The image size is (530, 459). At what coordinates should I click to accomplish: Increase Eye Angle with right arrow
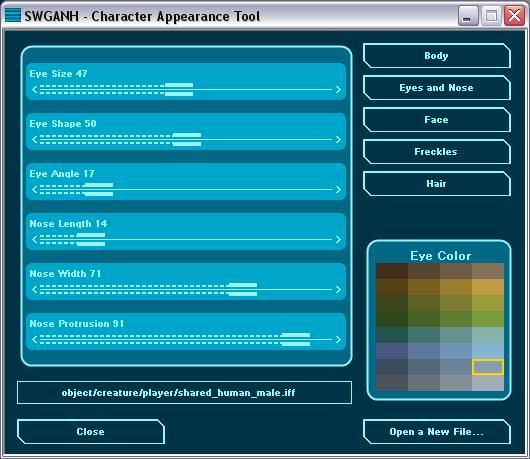(338, 190)
